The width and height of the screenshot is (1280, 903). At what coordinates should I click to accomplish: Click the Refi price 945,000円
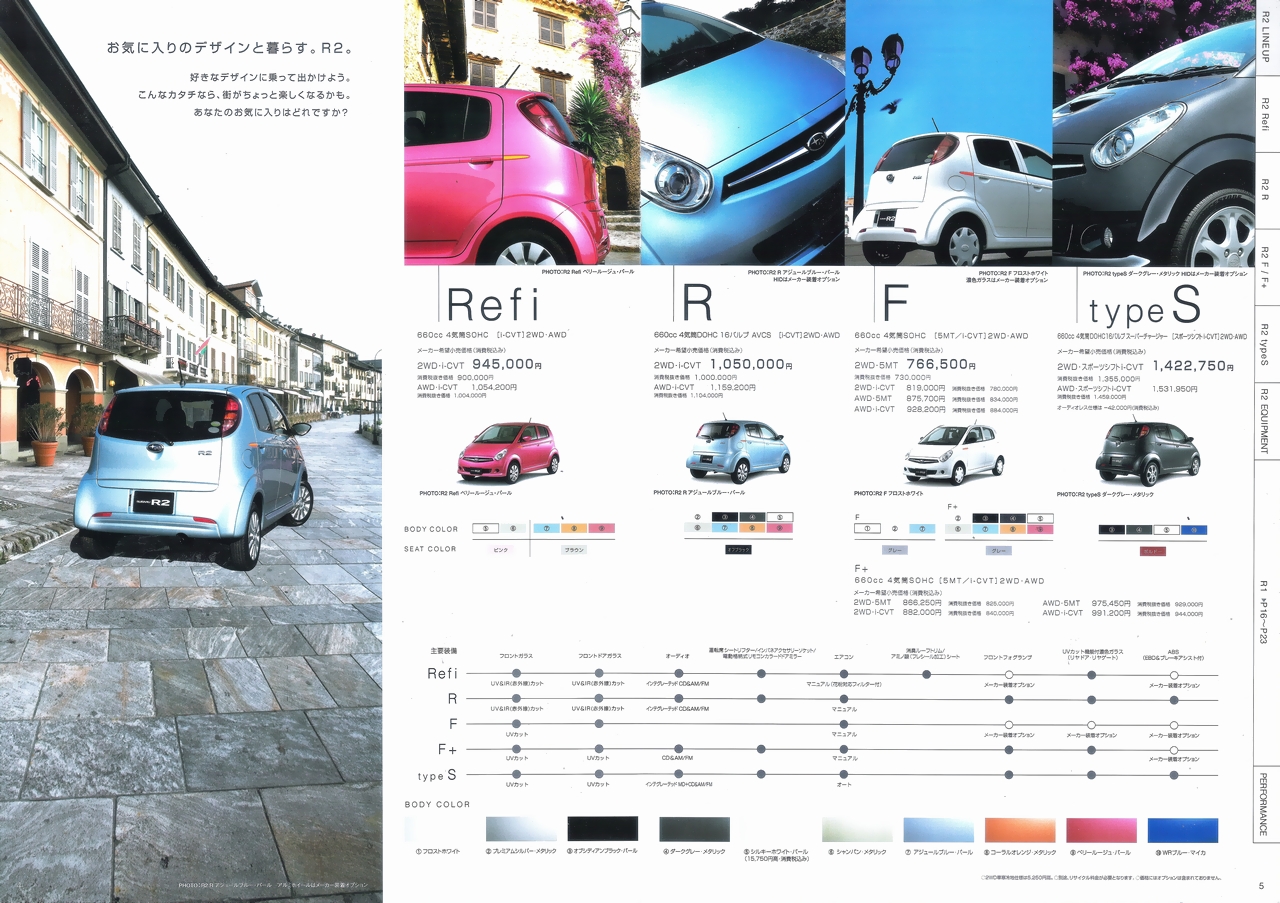tap(506, 365)
